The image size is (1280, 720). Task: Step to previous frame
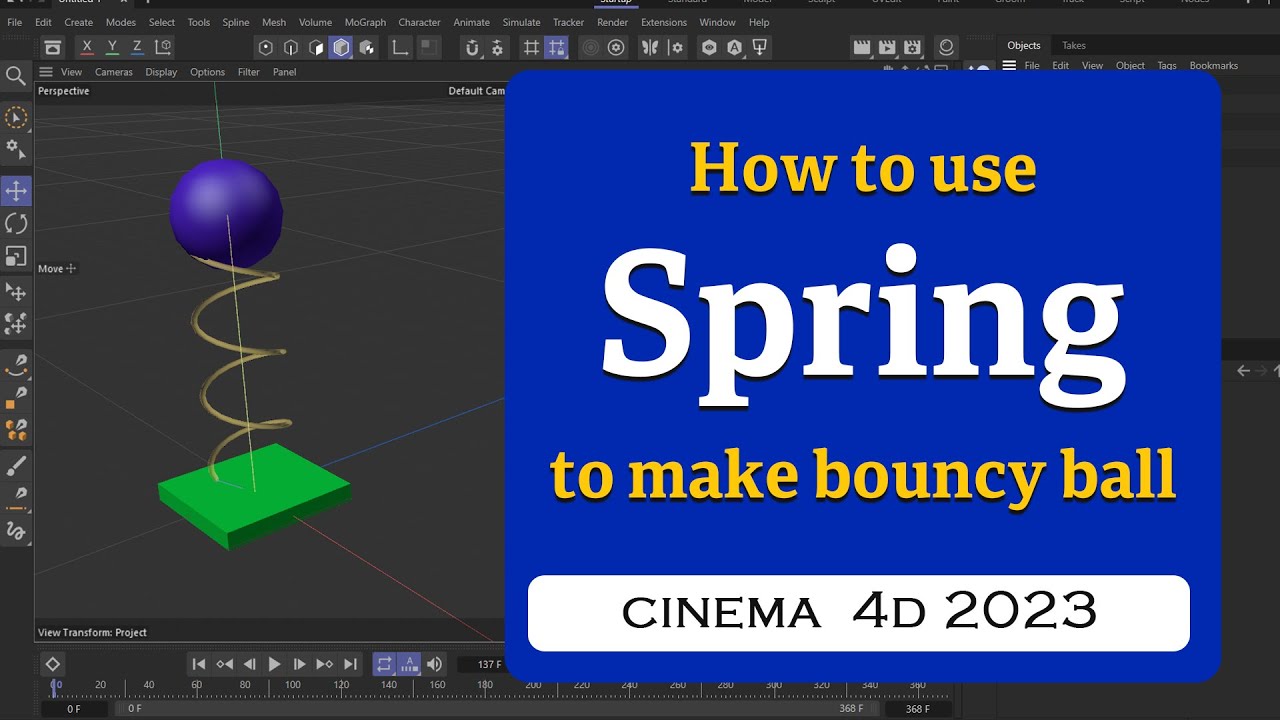click(x=249, y=664)
